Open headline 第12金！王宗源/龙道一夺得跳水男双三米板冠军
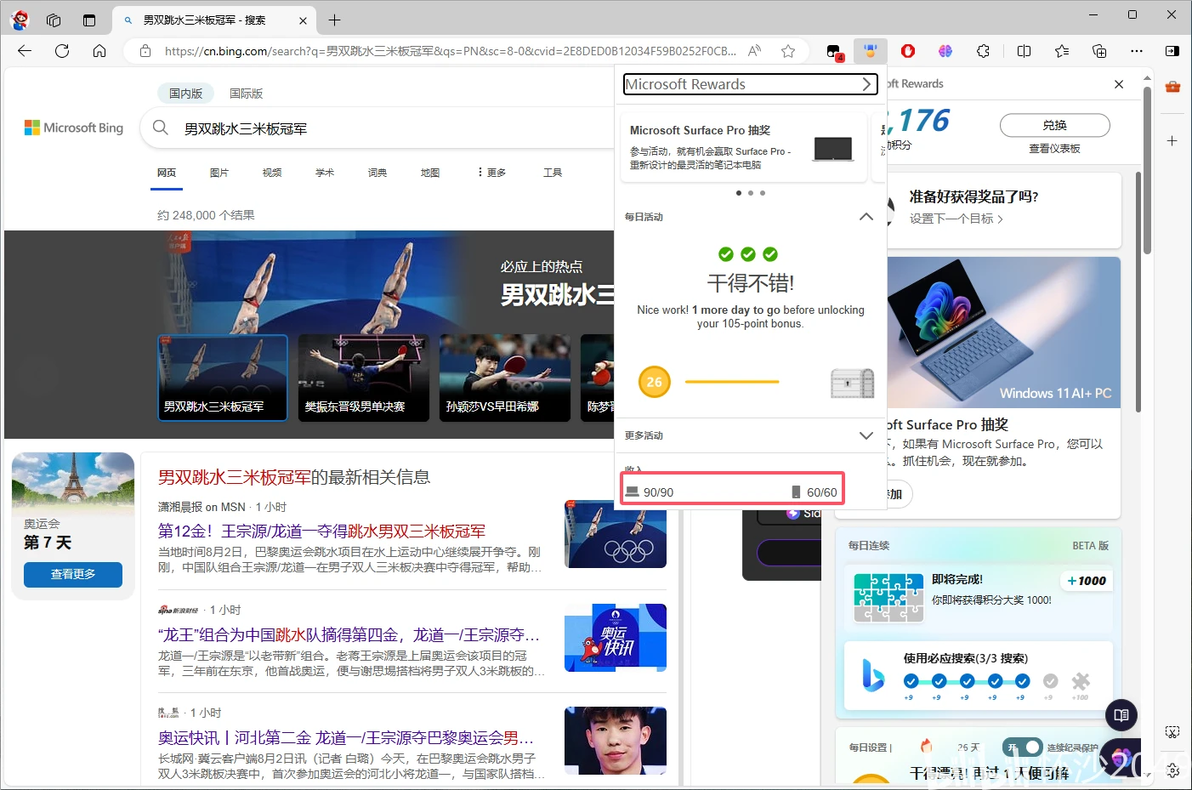Viewport: 1192px width, 790px height. click(x=322, y=531)
